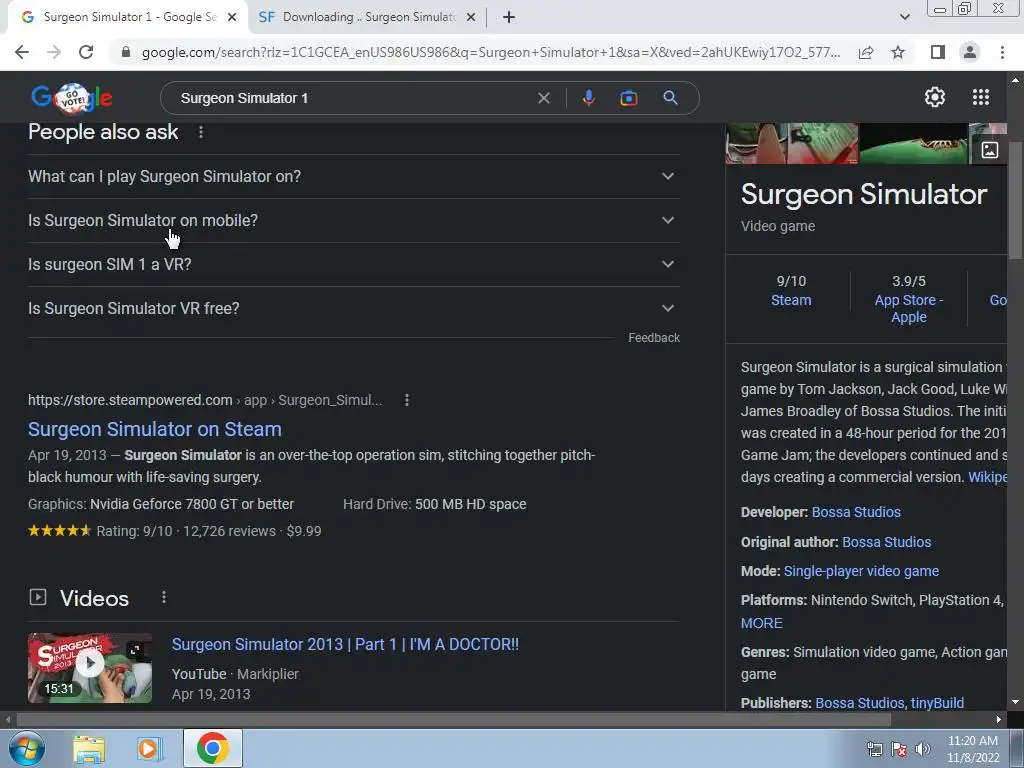Open Google quick settings gear
Image resolution: width=1024 pixels, height=768 pixels.
[935, 97]
